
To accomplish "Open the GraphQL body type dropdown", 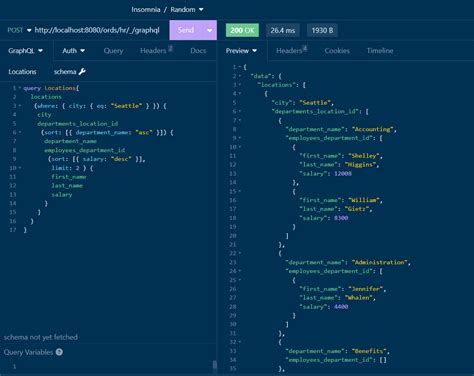I will 26,51.
